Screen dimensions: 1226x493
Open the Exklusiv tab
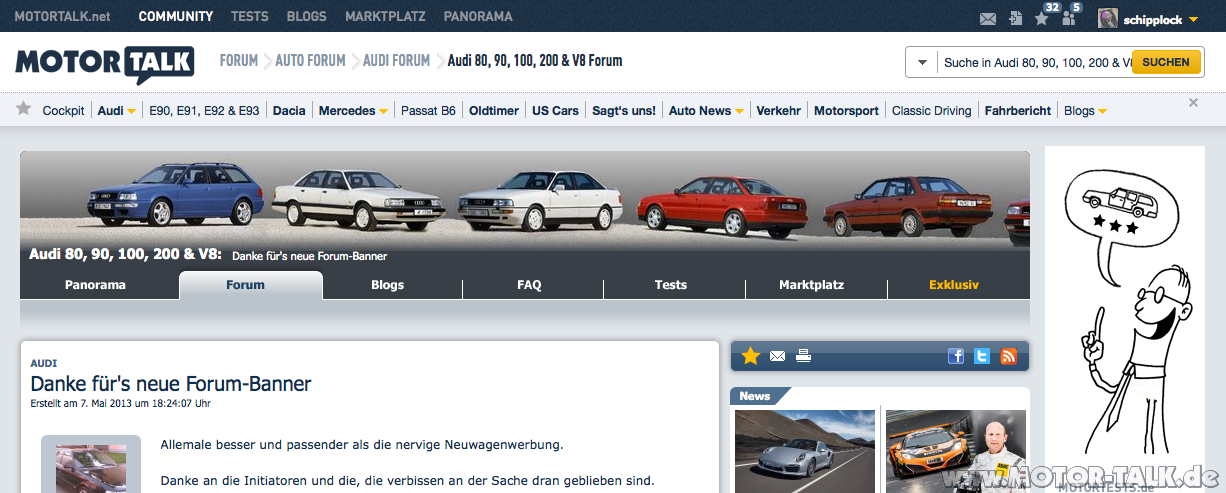click(954, 285)
